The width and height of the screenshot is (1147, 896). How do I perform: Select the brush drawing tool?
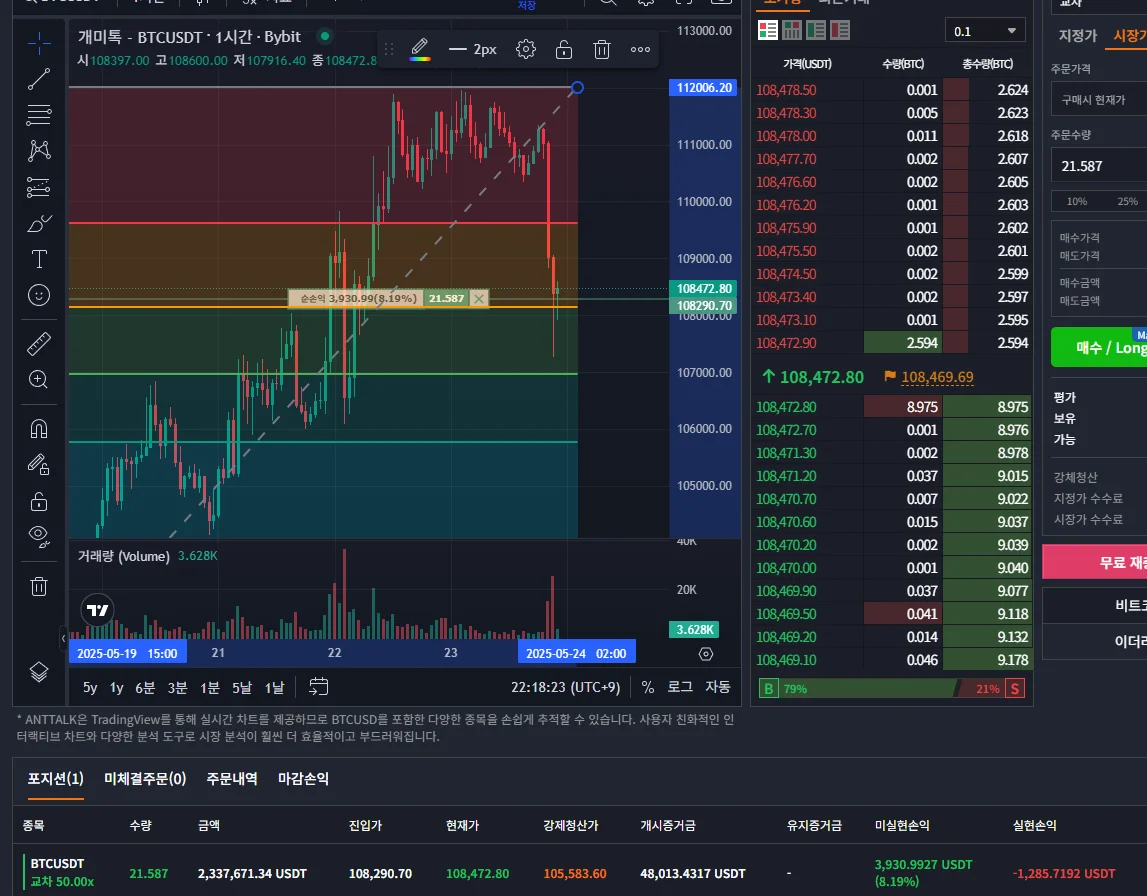click(39, 223)
